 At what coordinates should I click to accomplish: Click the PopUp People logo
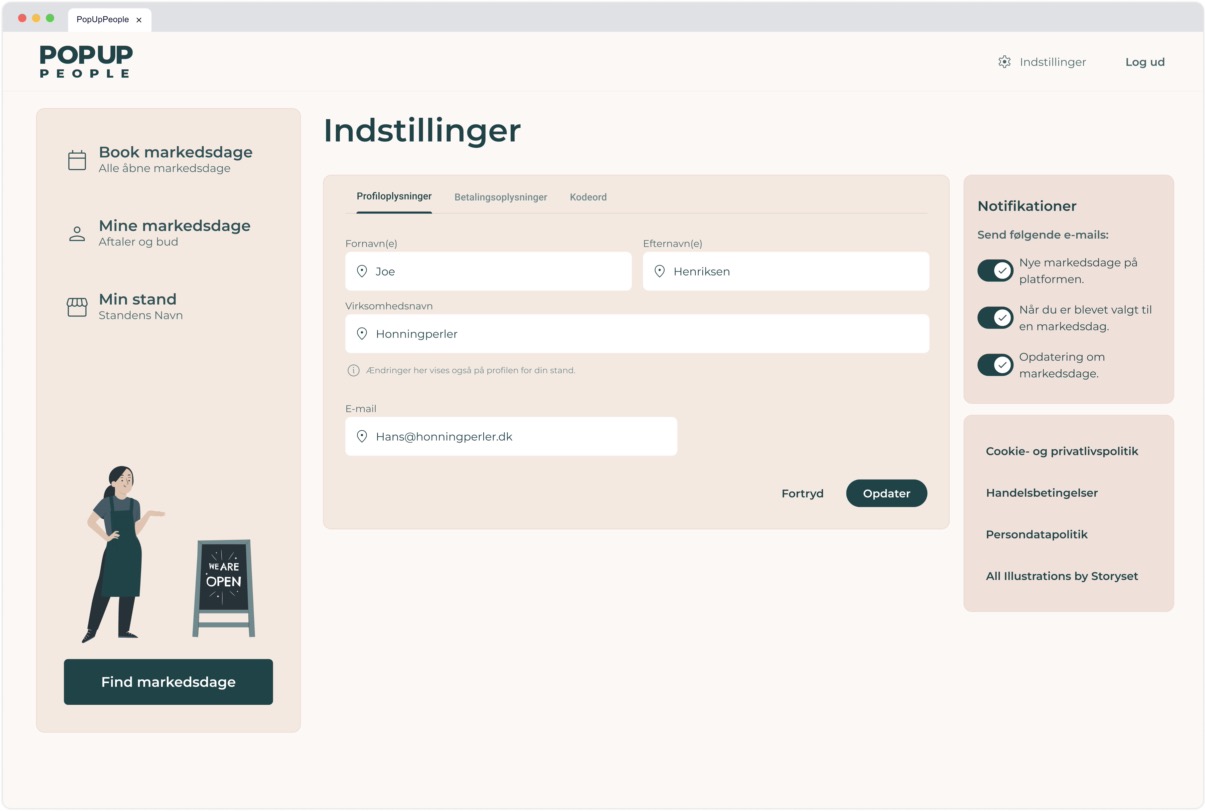point(86,61)
